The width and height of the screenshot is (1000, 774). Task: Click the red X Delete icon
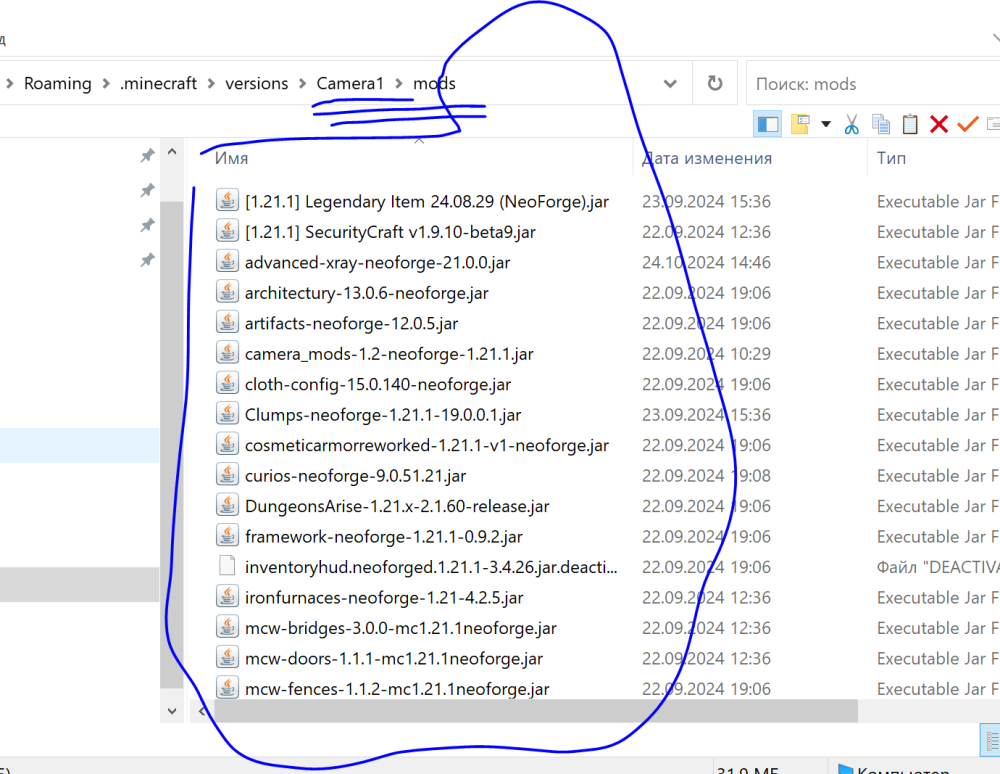pyautogui.click(x=939, y=124)
